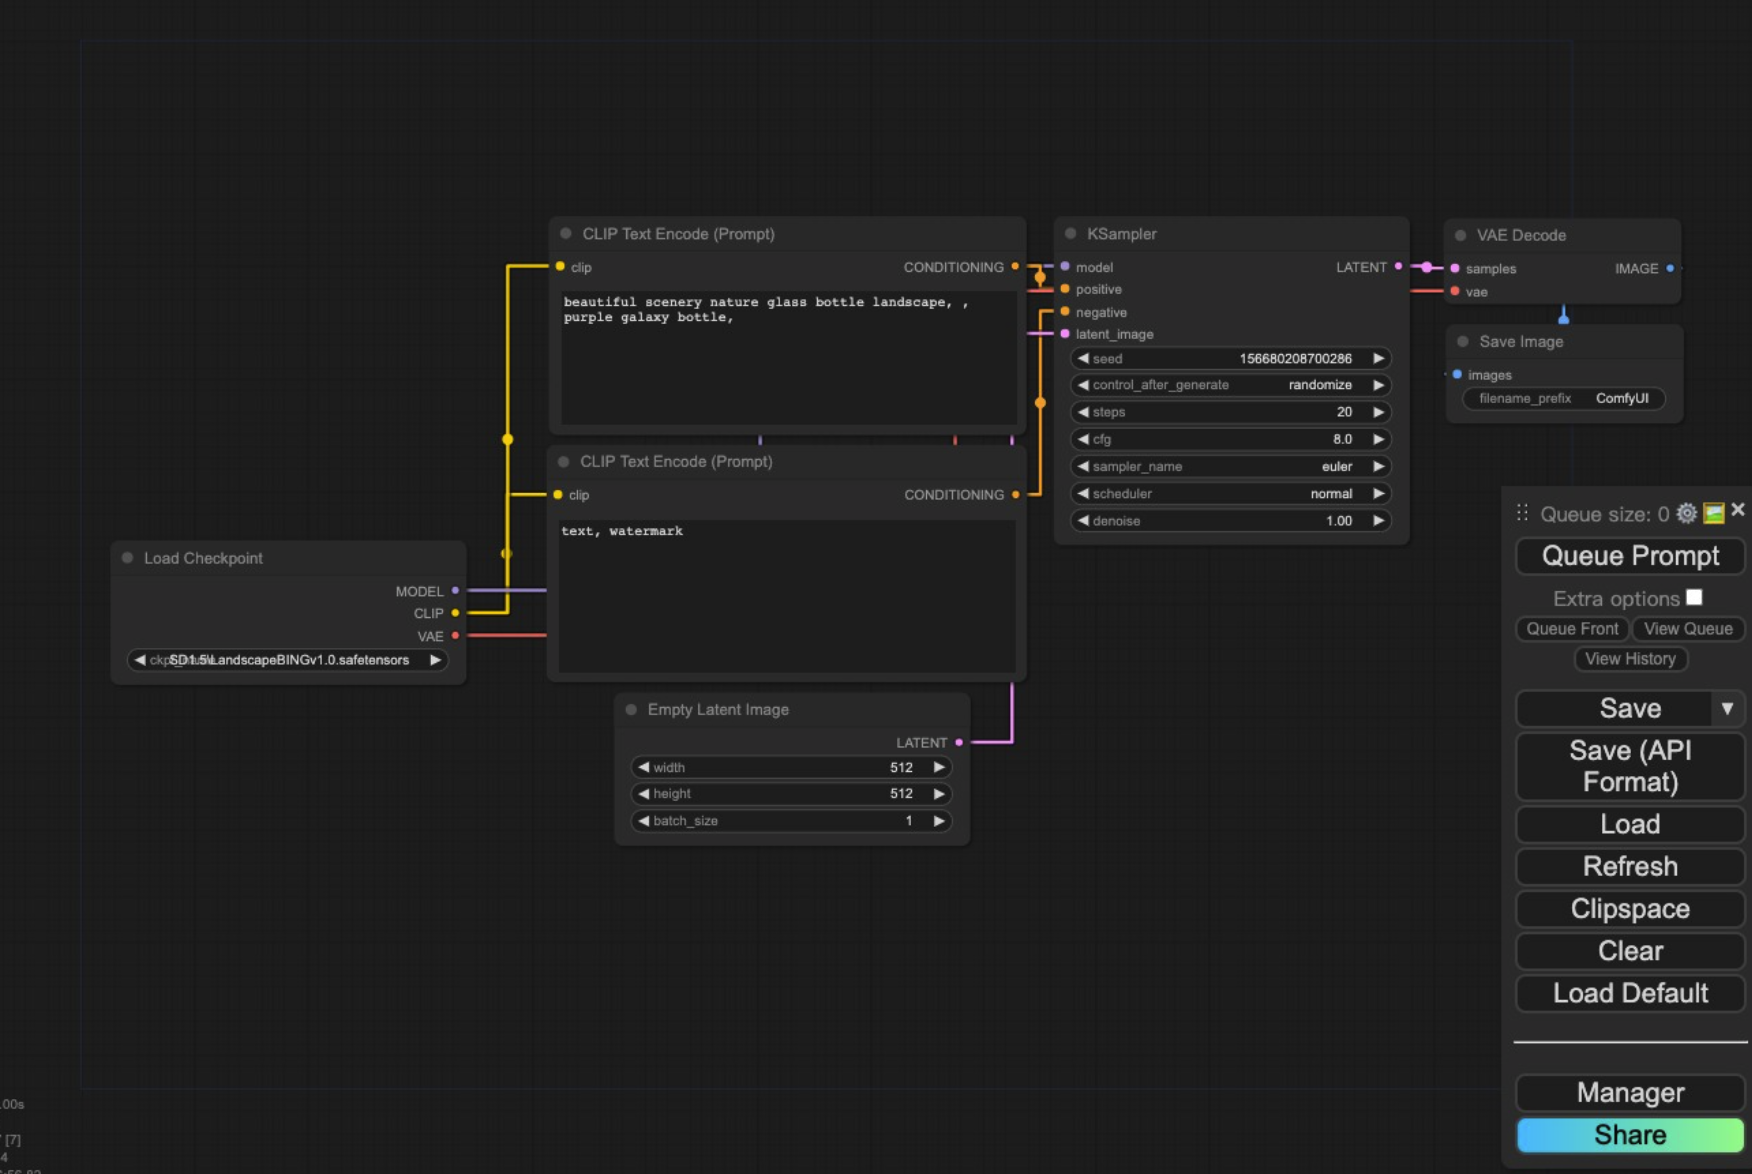Viewport: 1752px width, 1174px height.
Task: Click the denoise 1.00 value field
Action: click(x=1231, y=520)
